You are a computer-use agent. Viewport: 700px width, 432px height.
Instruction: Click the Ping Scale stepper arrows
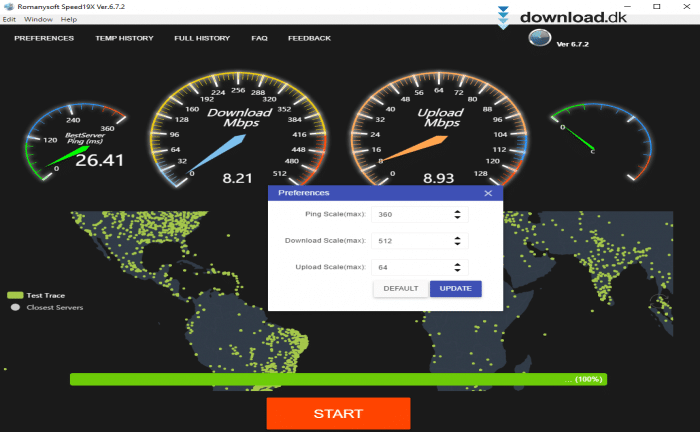pos(457,214)
